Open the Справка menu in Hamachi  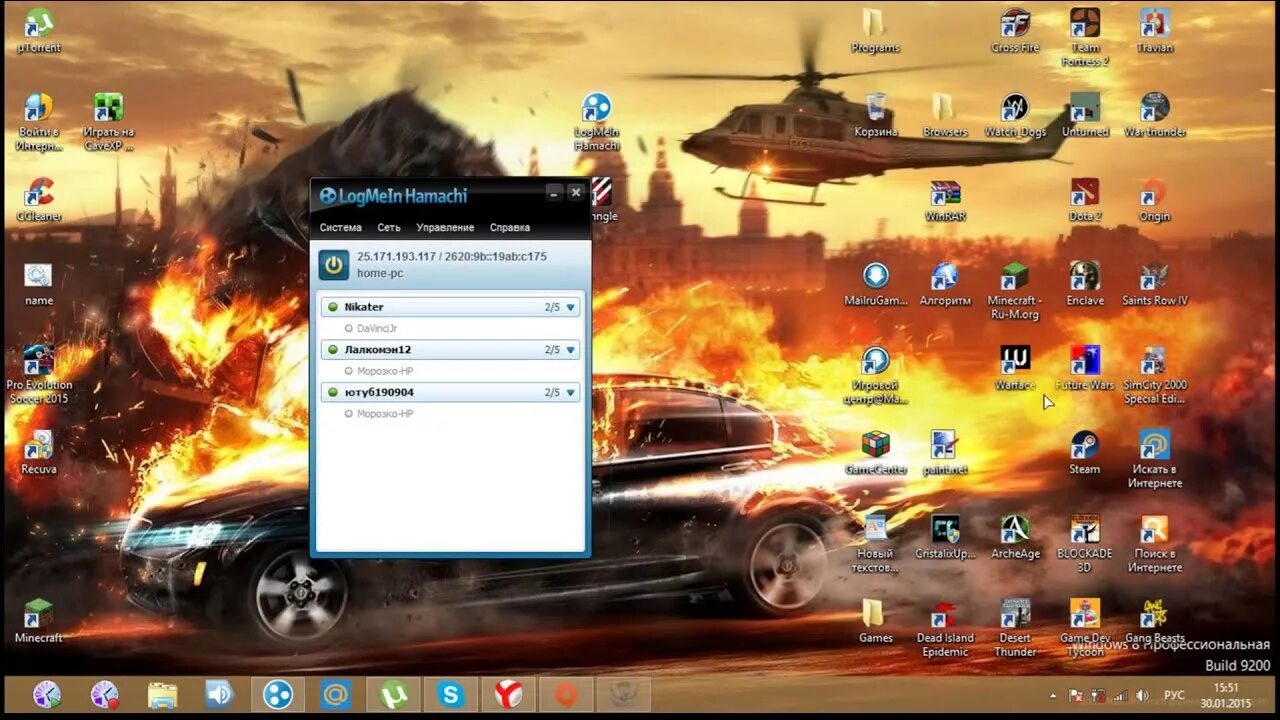tap(510, 228)
